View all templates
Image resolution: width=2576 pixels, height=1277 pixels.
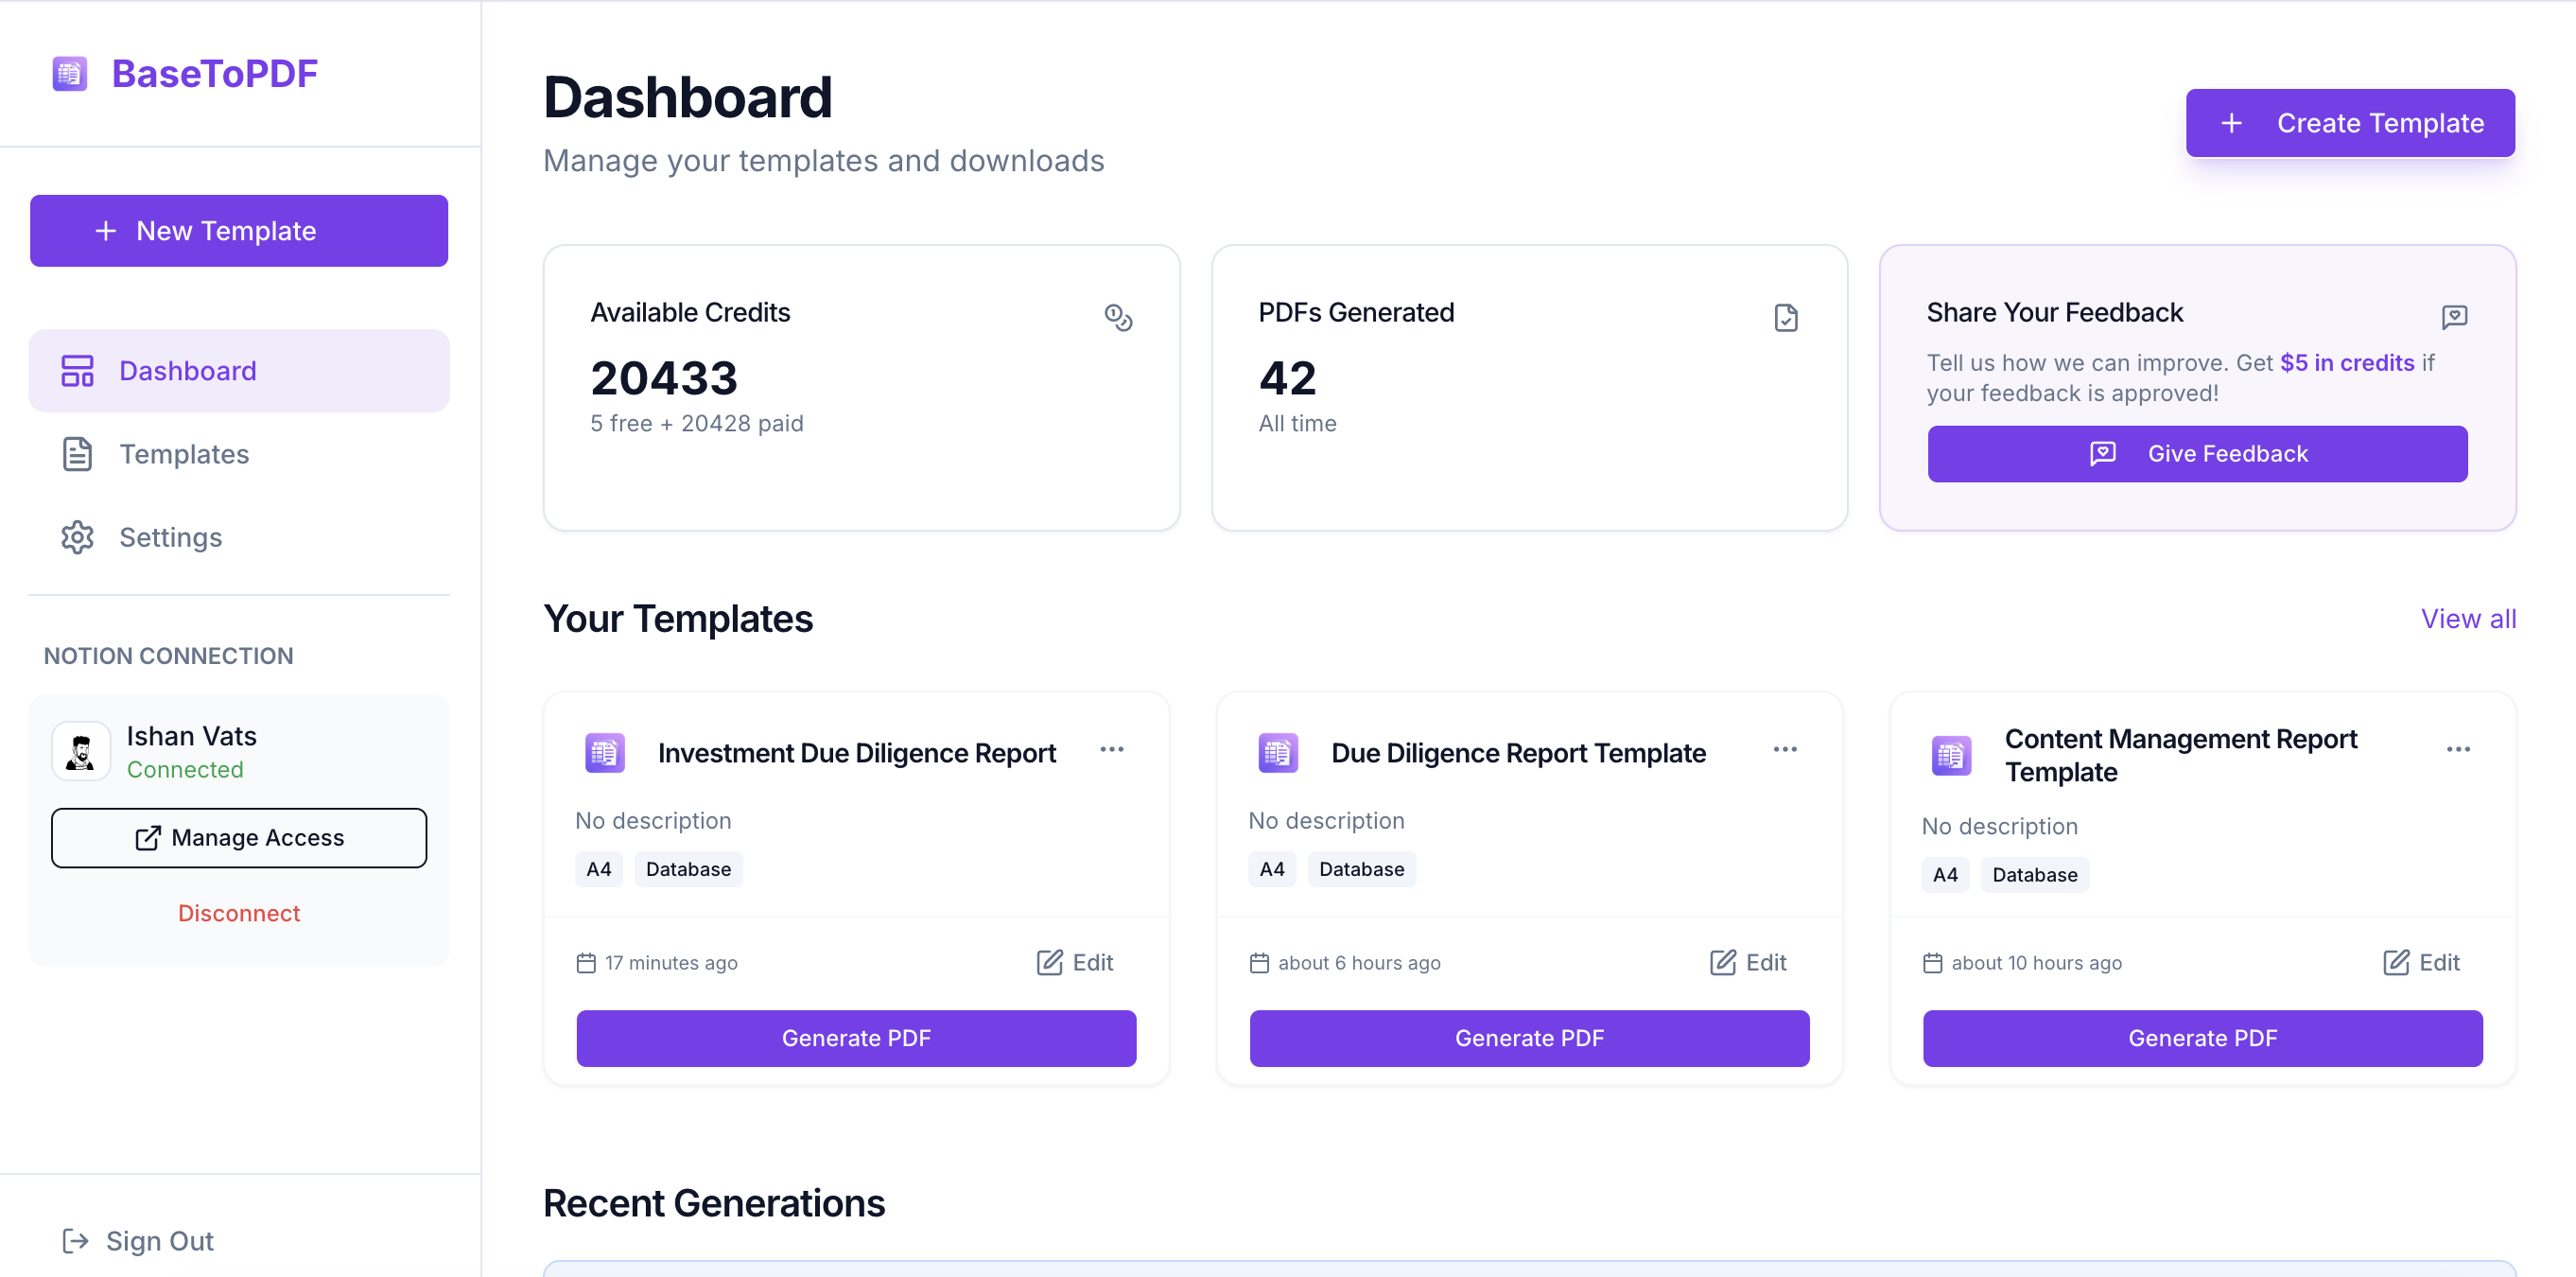pyautogui.click(x=2468, y=619)
